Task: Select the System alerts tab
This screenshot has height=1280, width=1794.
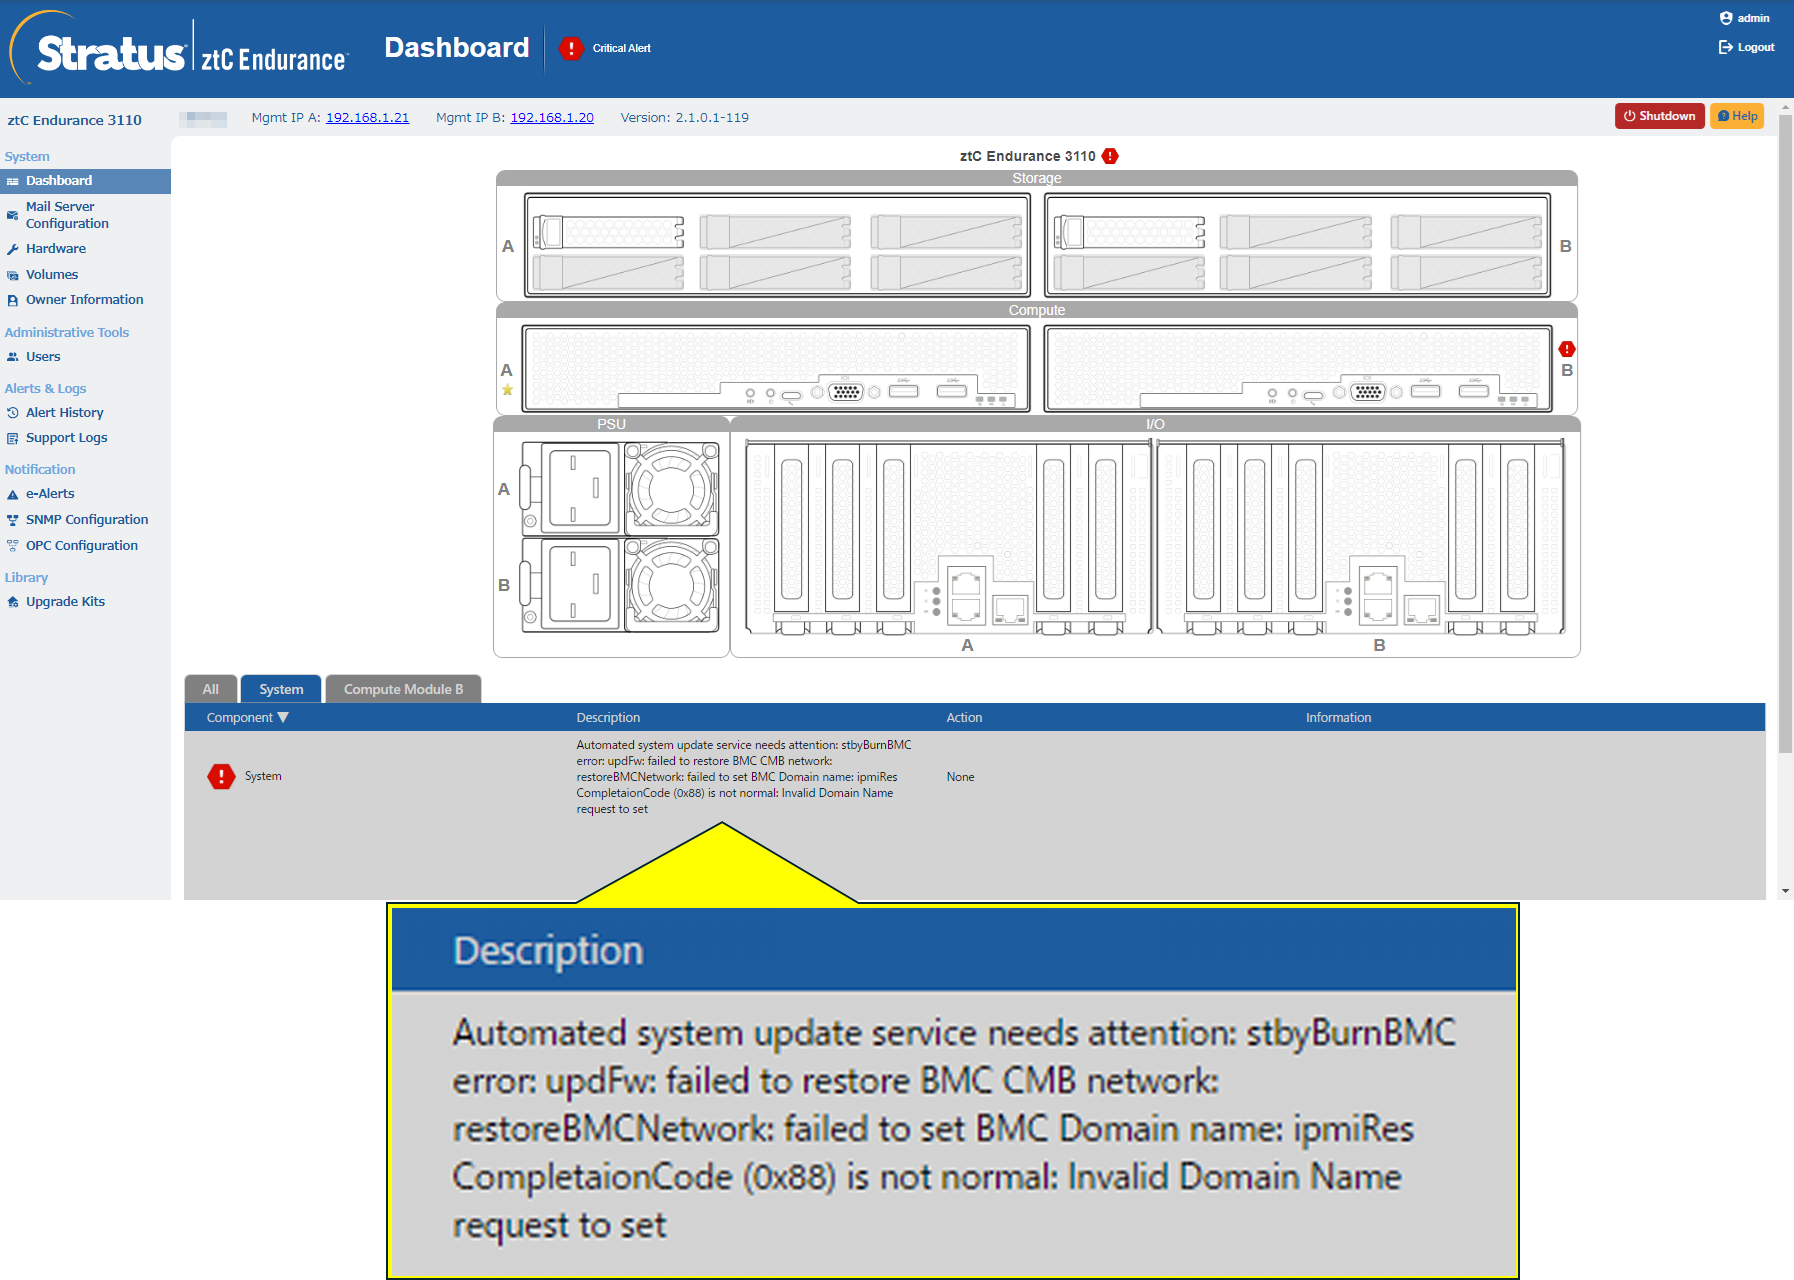Action: point(281,689)
